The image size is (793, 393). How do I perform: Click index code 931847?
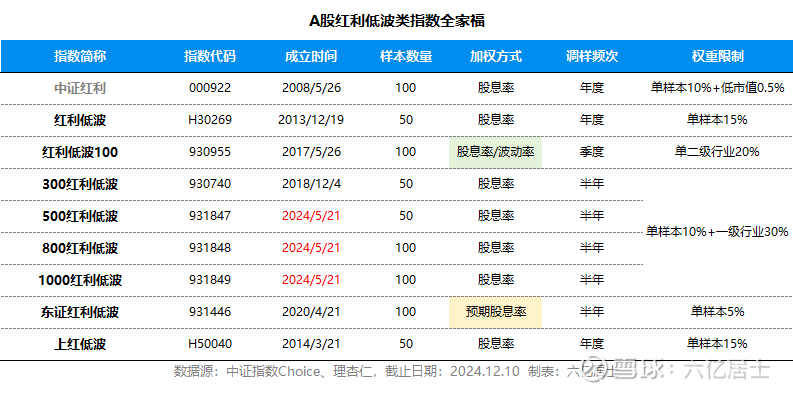point(210,216)
